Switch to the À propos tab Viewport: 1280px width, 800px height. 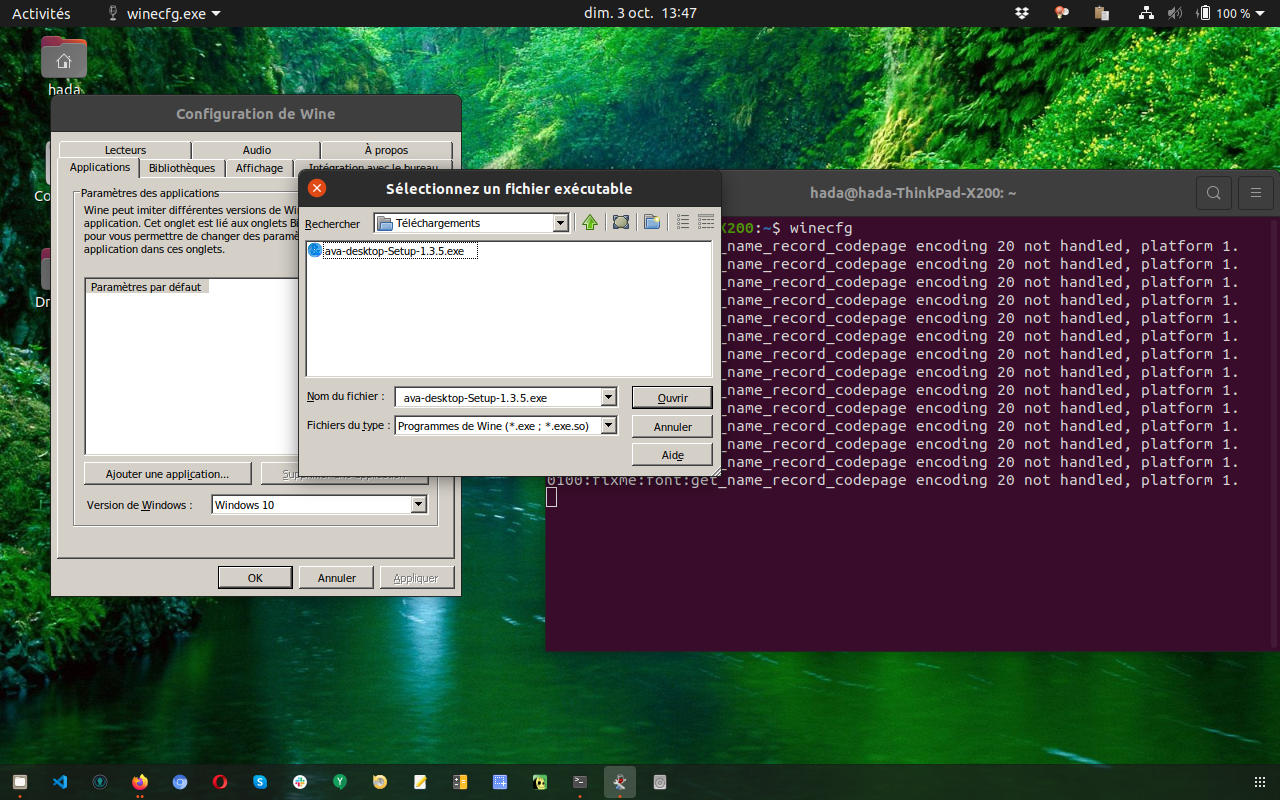(x=386, y=150)
